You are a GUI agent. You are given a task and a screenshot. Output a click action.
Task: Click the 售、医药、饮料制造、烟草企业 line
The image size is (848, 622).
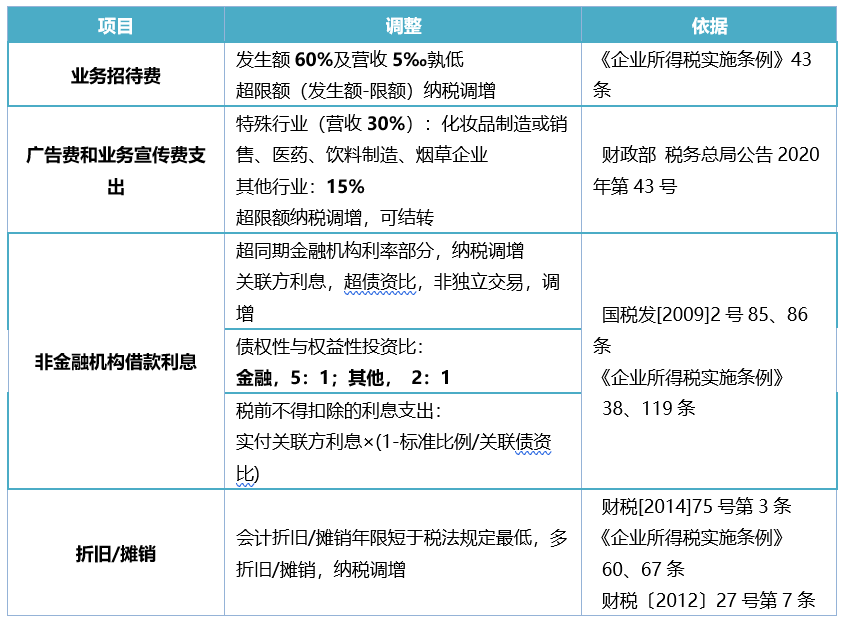[x=362, y=155]
